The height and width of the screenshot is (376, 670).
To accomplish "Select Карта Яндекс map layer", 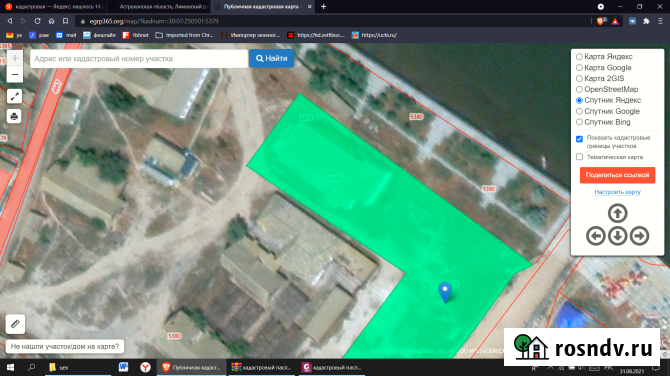I will pos(579,56).
